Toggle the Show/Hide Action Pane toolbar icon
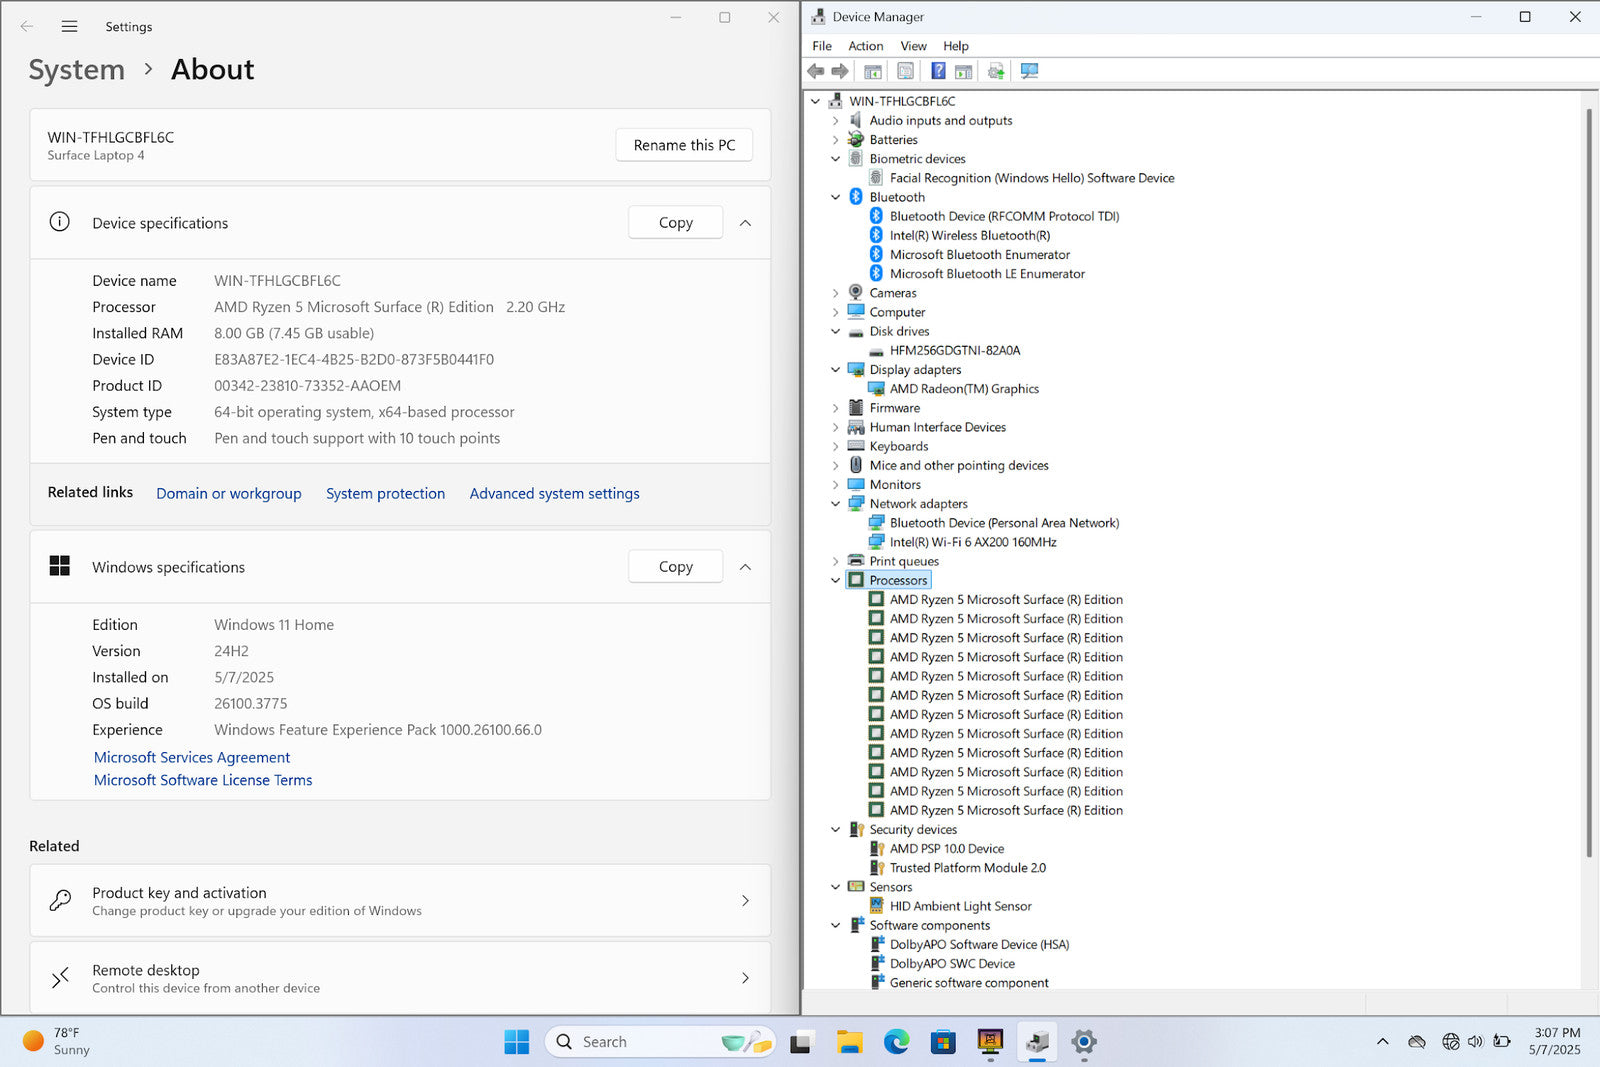This screenshot has width=1600, height=1067. 963,71
